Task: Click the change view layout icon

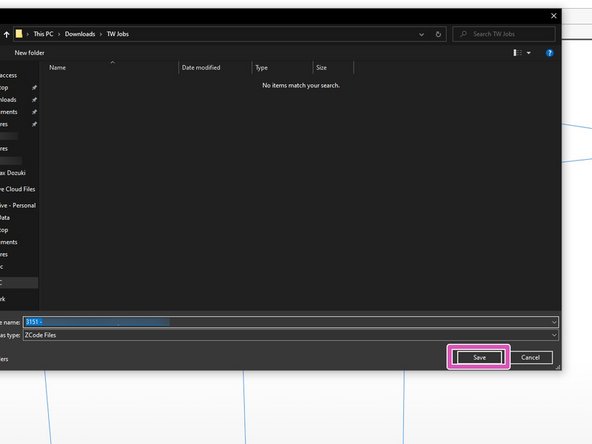Action: click(x=517, y=53)
